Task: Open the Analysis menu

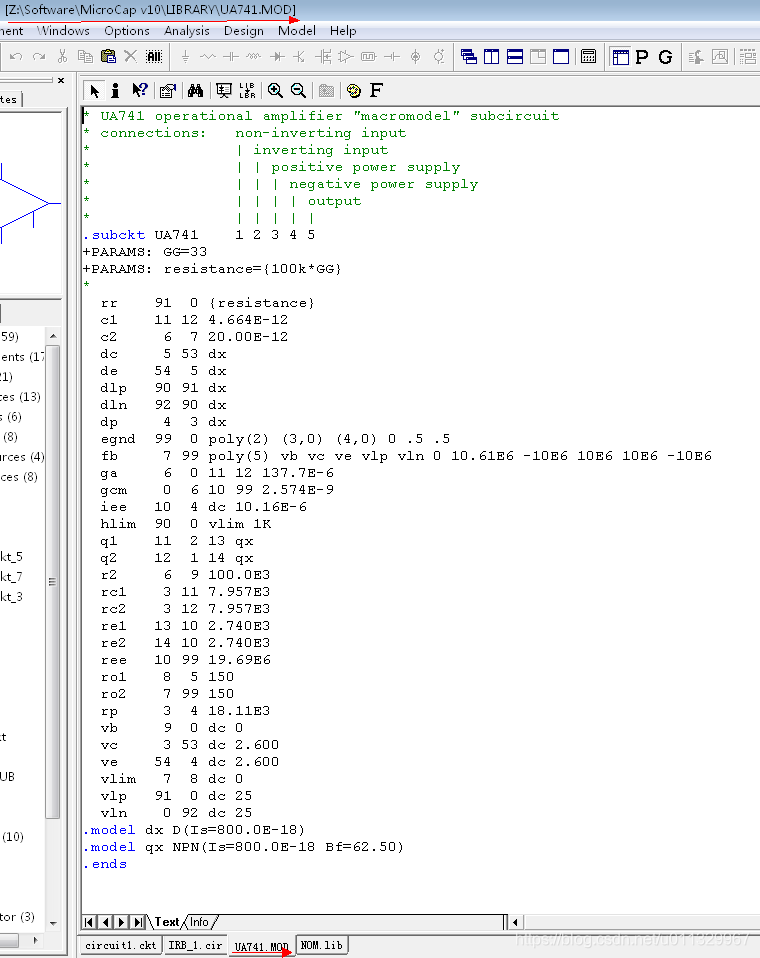Action: (x=187, y=31)
